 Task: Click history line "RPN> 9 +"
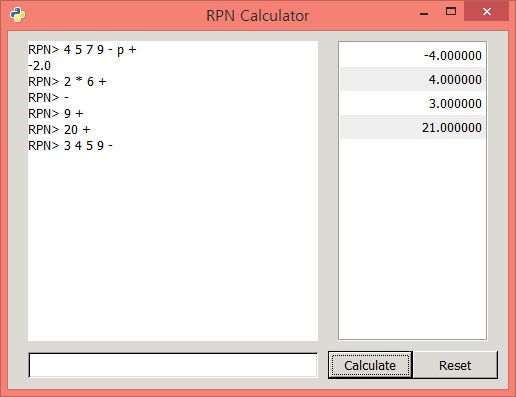[56, 114]
